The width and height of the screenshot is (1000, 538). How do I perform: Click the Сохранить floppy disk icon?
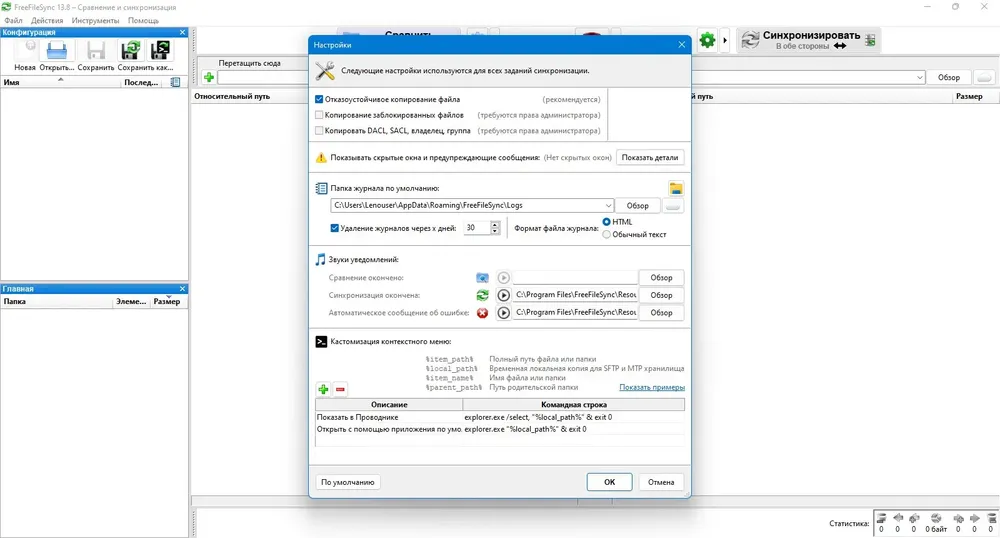click(96, 50)
